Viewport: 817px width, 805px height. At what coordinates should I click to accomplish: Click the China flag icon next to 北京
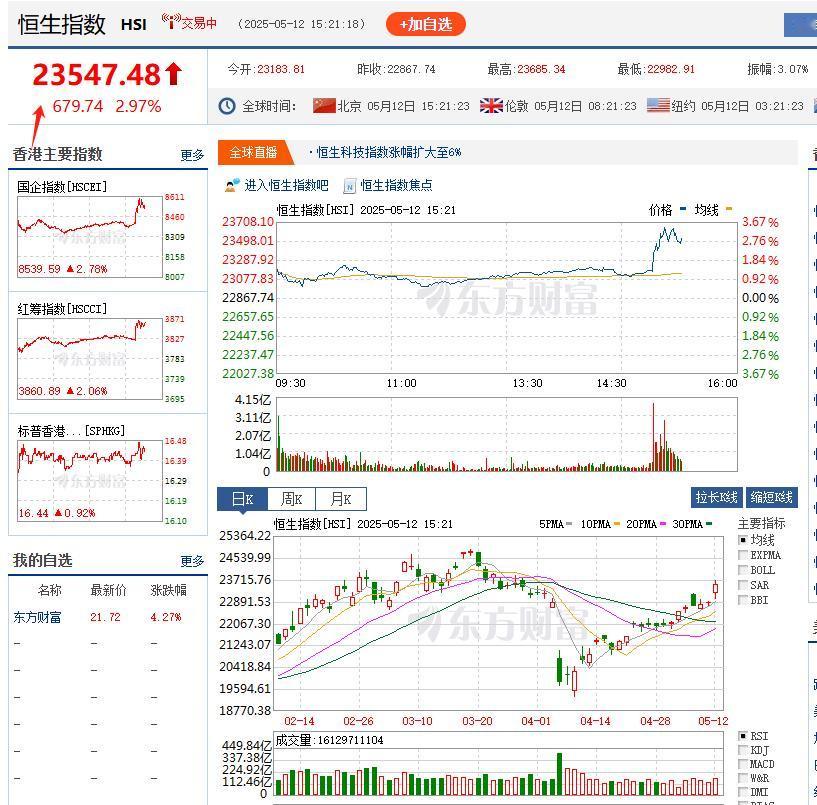pos(324,106)
